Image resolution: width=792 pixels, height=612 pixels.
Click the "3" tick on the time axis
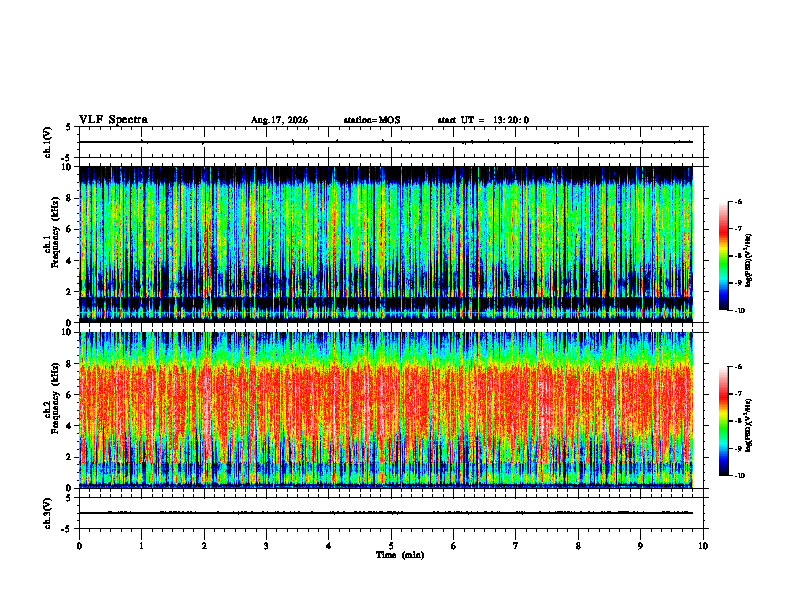click(x=266, y=546)
